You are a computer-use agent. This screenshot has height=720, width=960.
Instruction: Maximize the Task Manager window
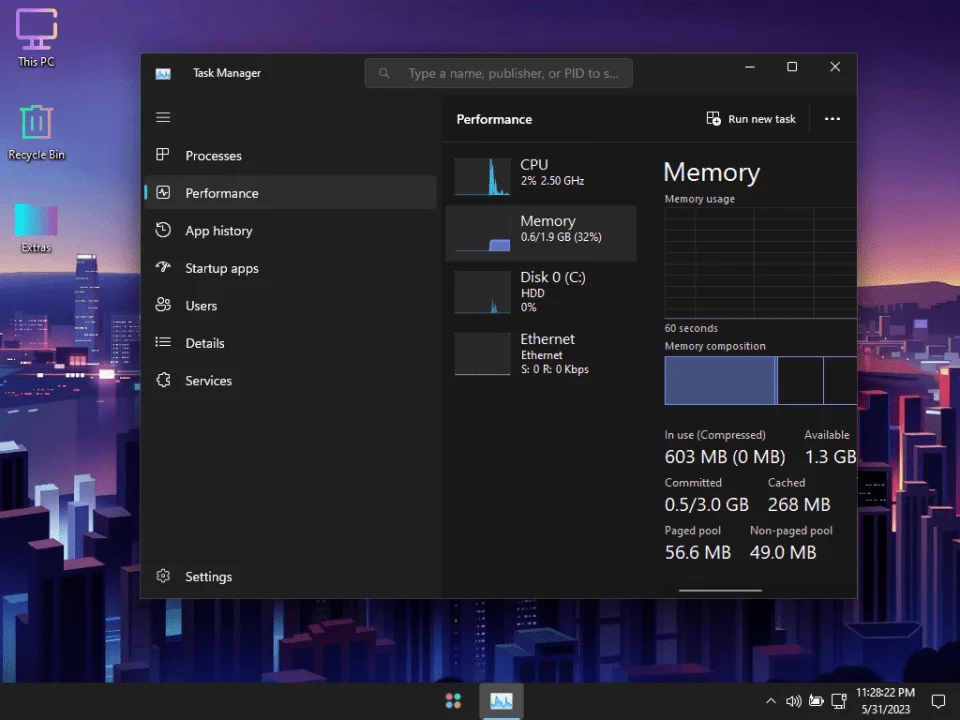coord(792,67)
